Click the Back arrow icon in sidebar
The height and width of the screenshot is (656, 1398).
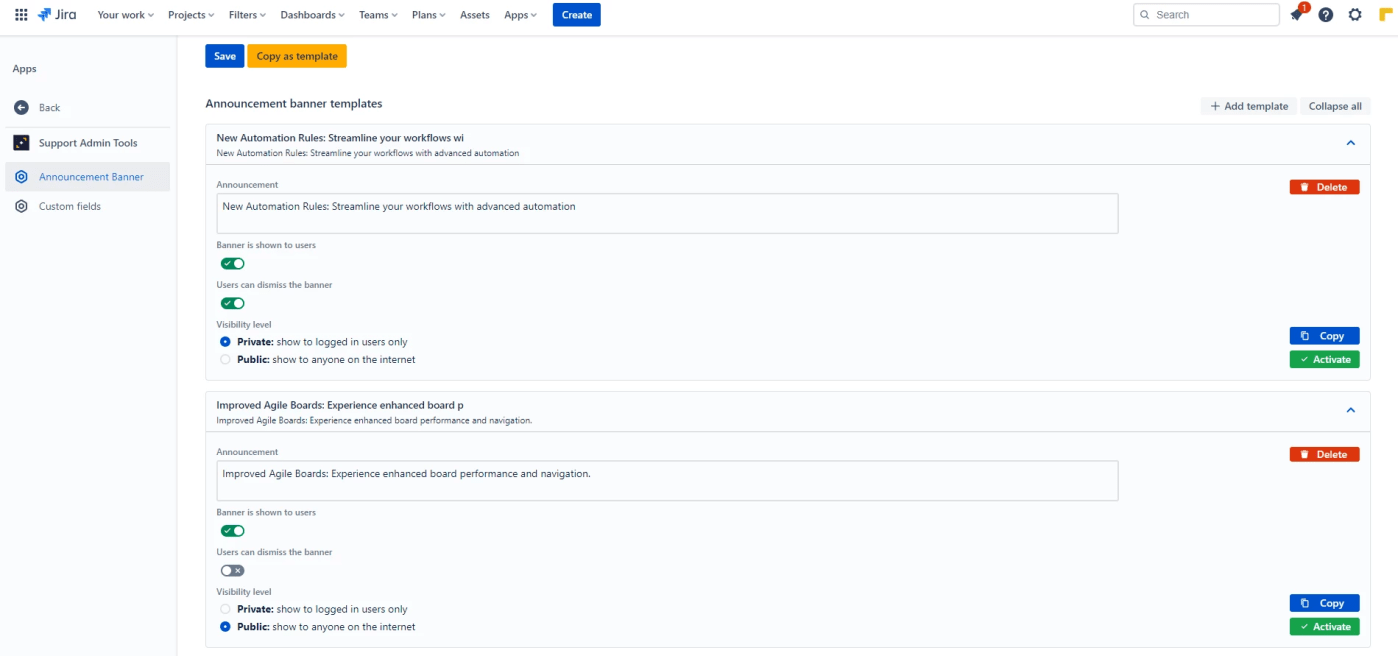[x=21, y=107]
